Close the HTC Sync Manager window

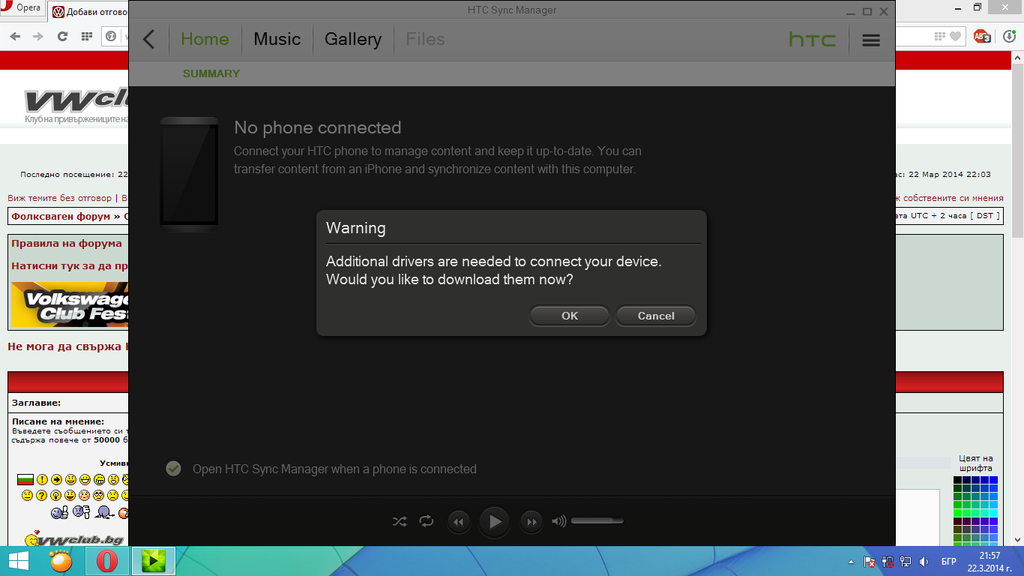click(884, 12)
